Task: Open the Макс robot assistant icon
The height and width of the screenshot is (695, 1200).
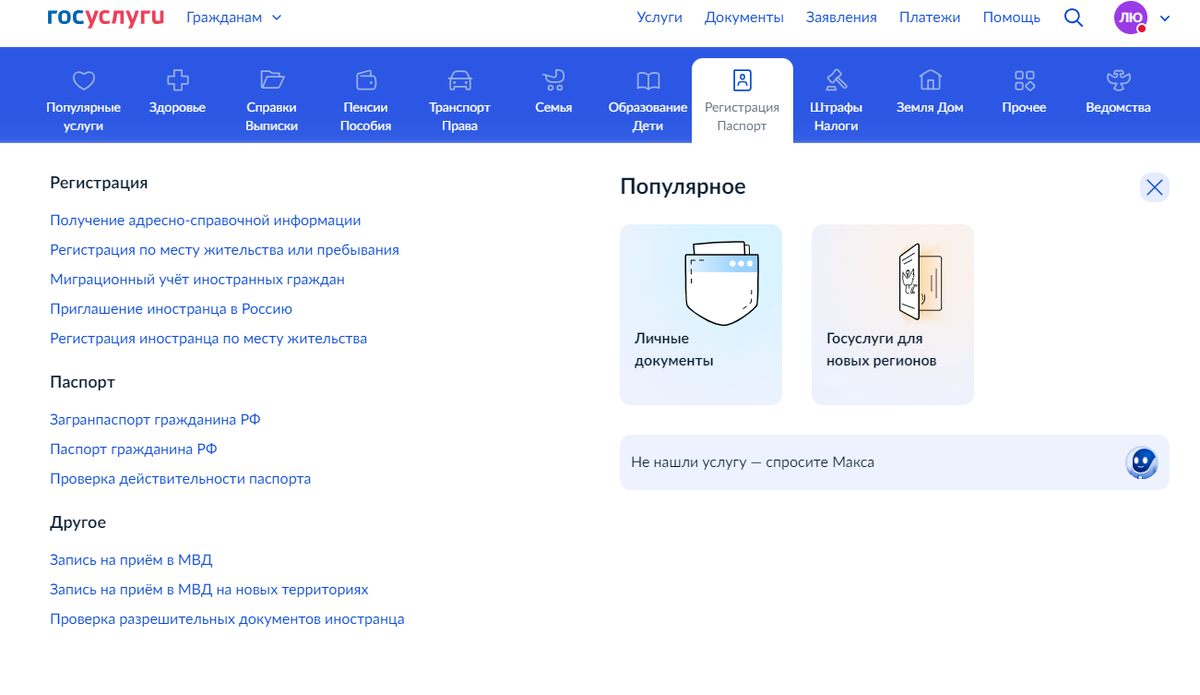Action: [x=1142, y=462]
